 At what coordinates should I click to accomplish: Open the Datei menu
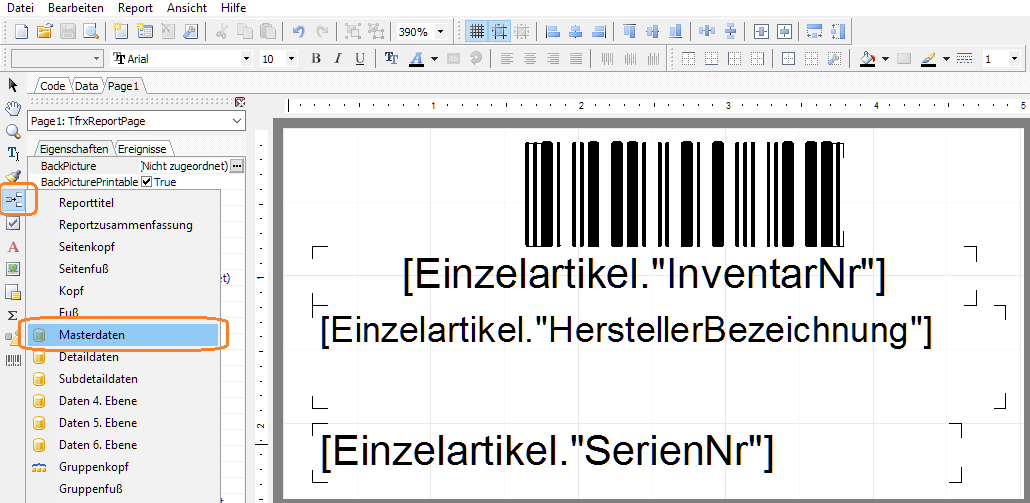(x=20, y=8)
